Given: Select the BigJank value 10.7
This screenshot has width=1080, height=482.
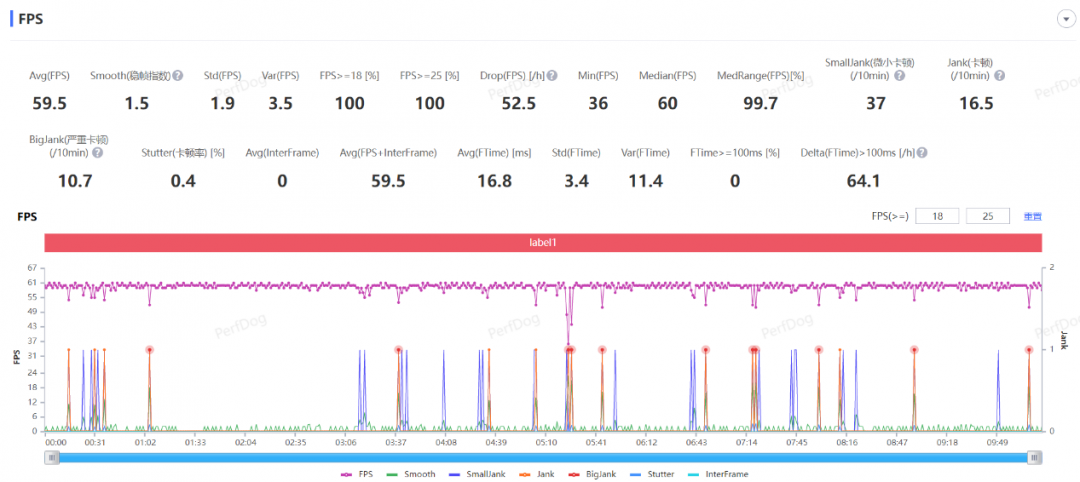Looking at the screenshot, I should pos(75,181).
